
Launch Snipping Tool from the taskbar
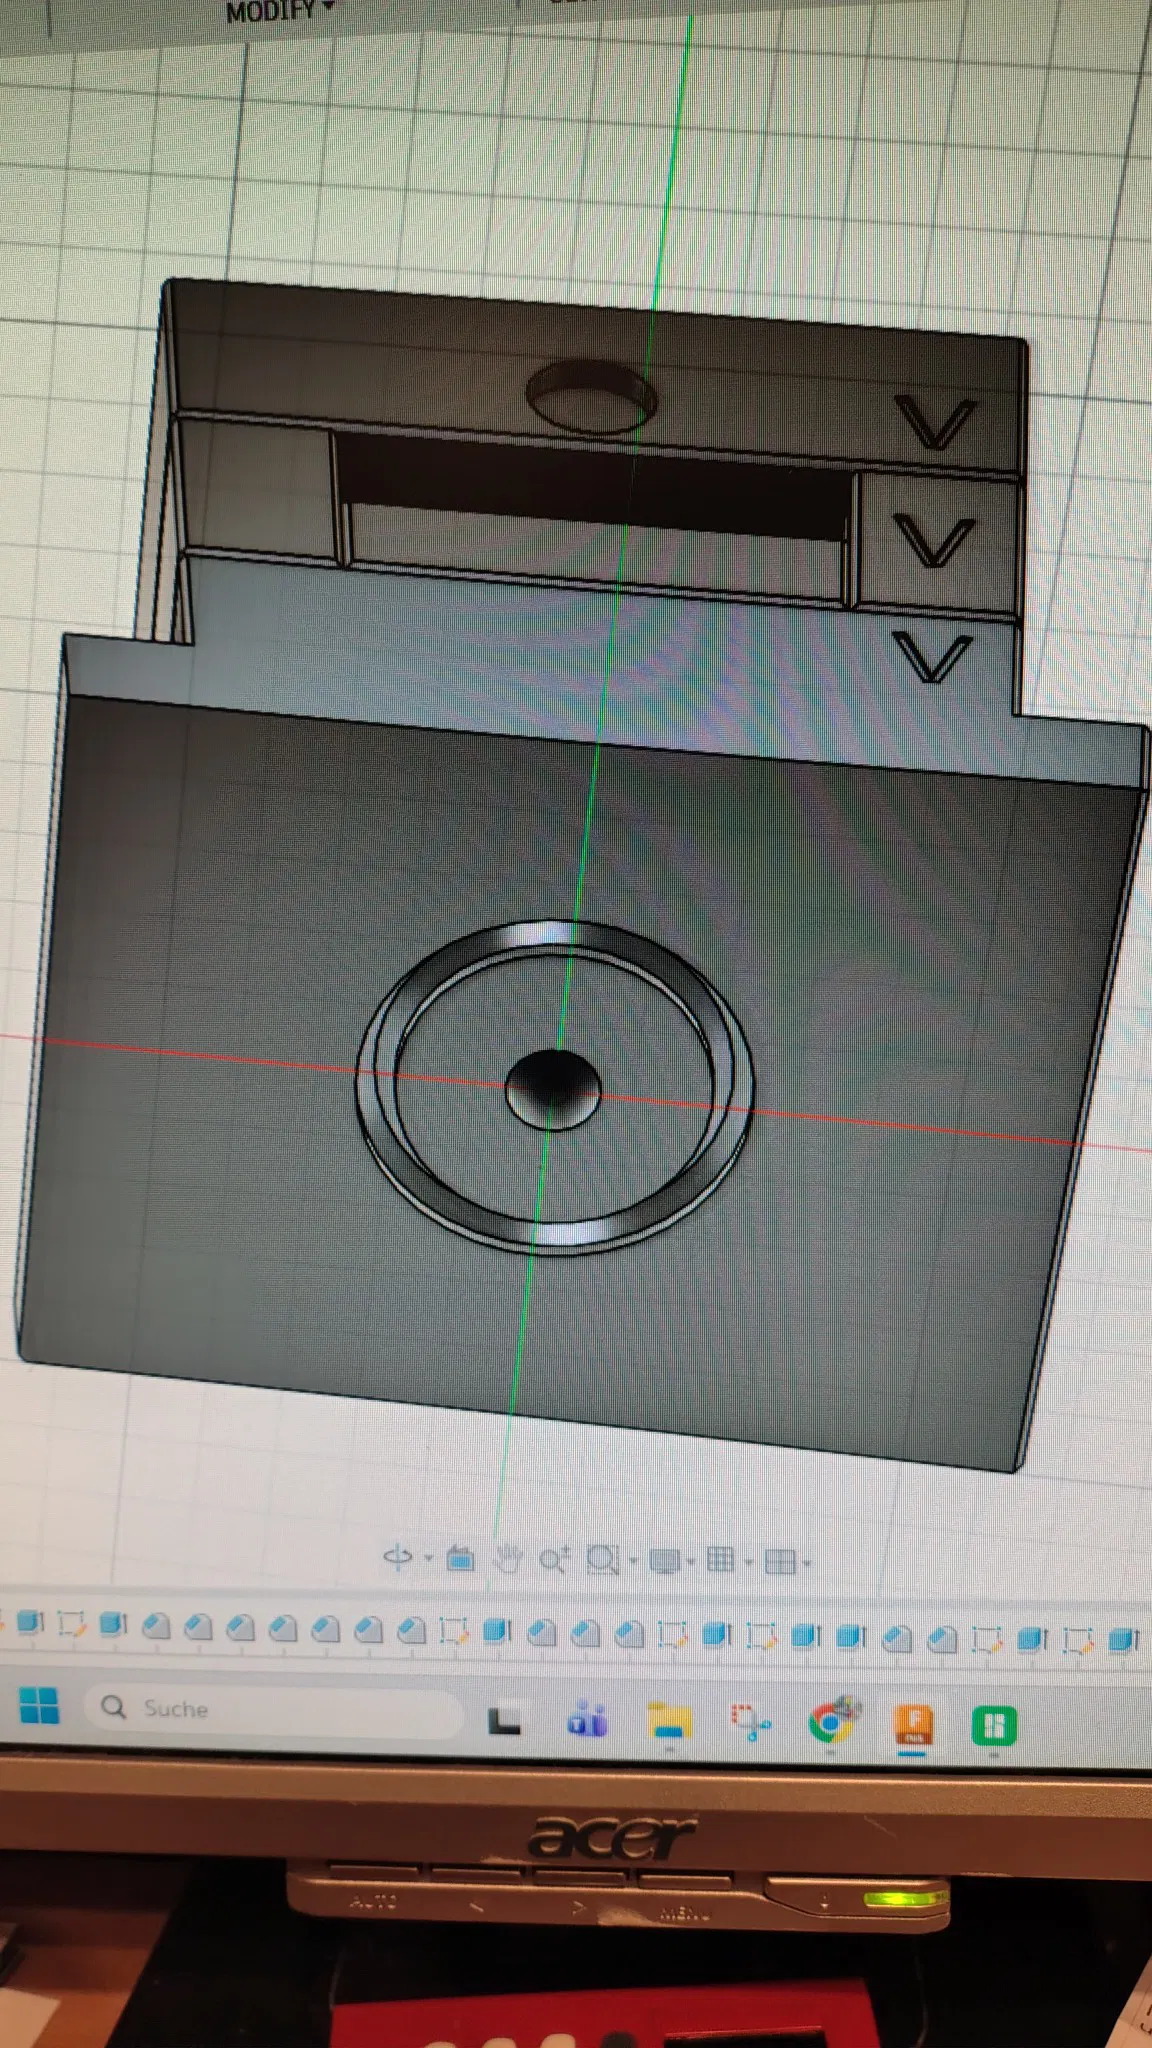750,1722
